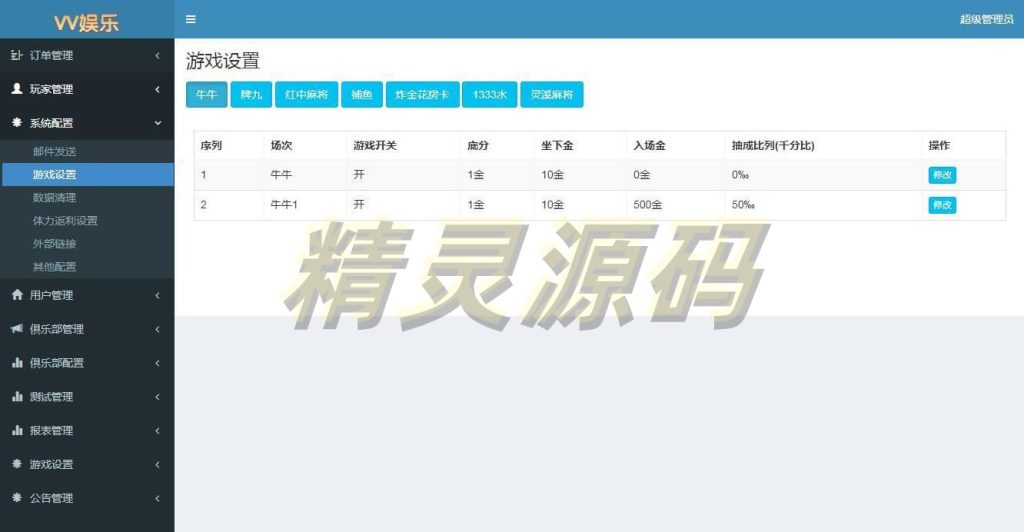Select the 牌九 game button
Image resolution: width=1024 pixels, height=532 pixels.
tap(251, 95)
